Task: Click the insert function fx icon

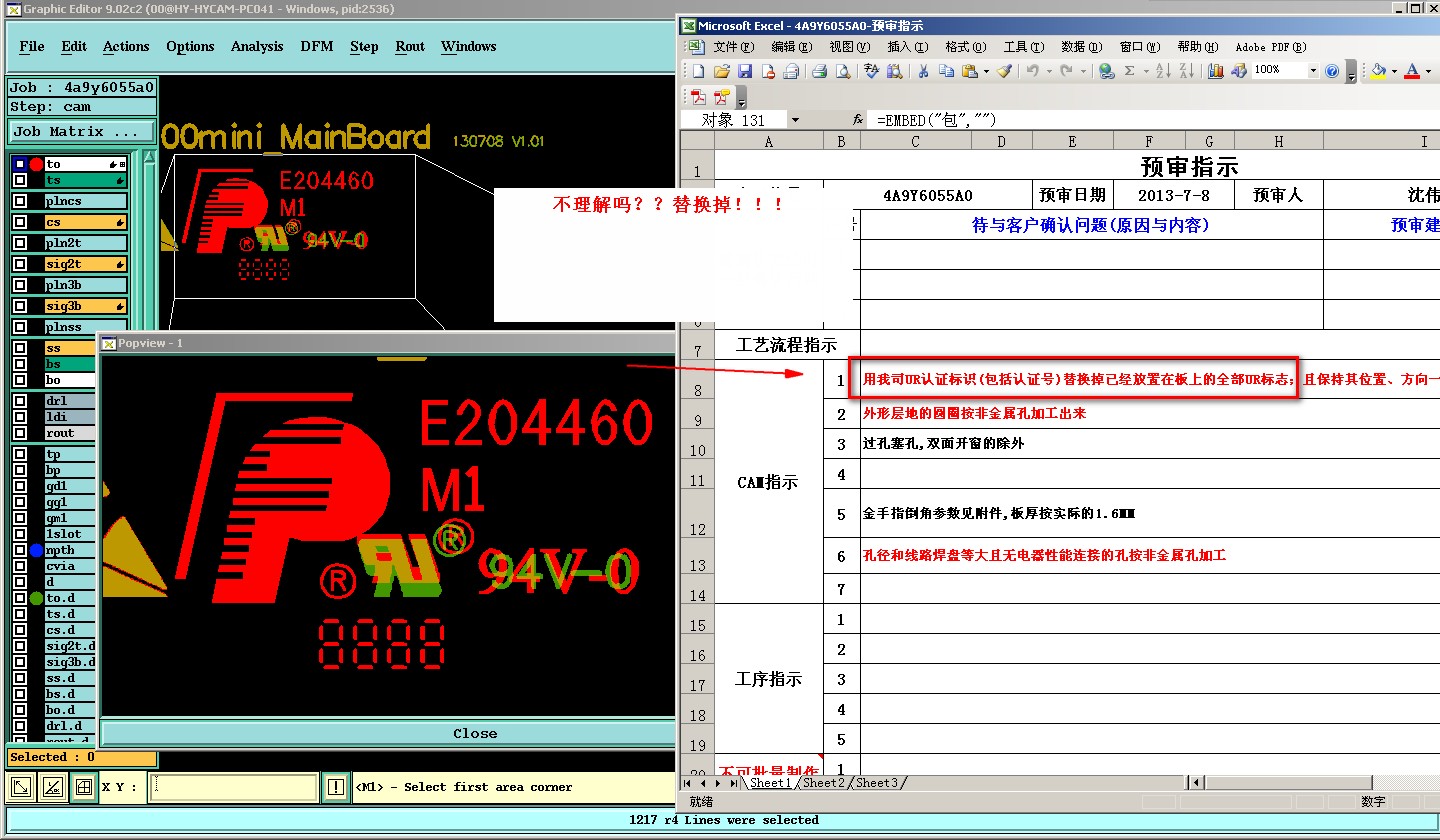Action: pos(858,120)
